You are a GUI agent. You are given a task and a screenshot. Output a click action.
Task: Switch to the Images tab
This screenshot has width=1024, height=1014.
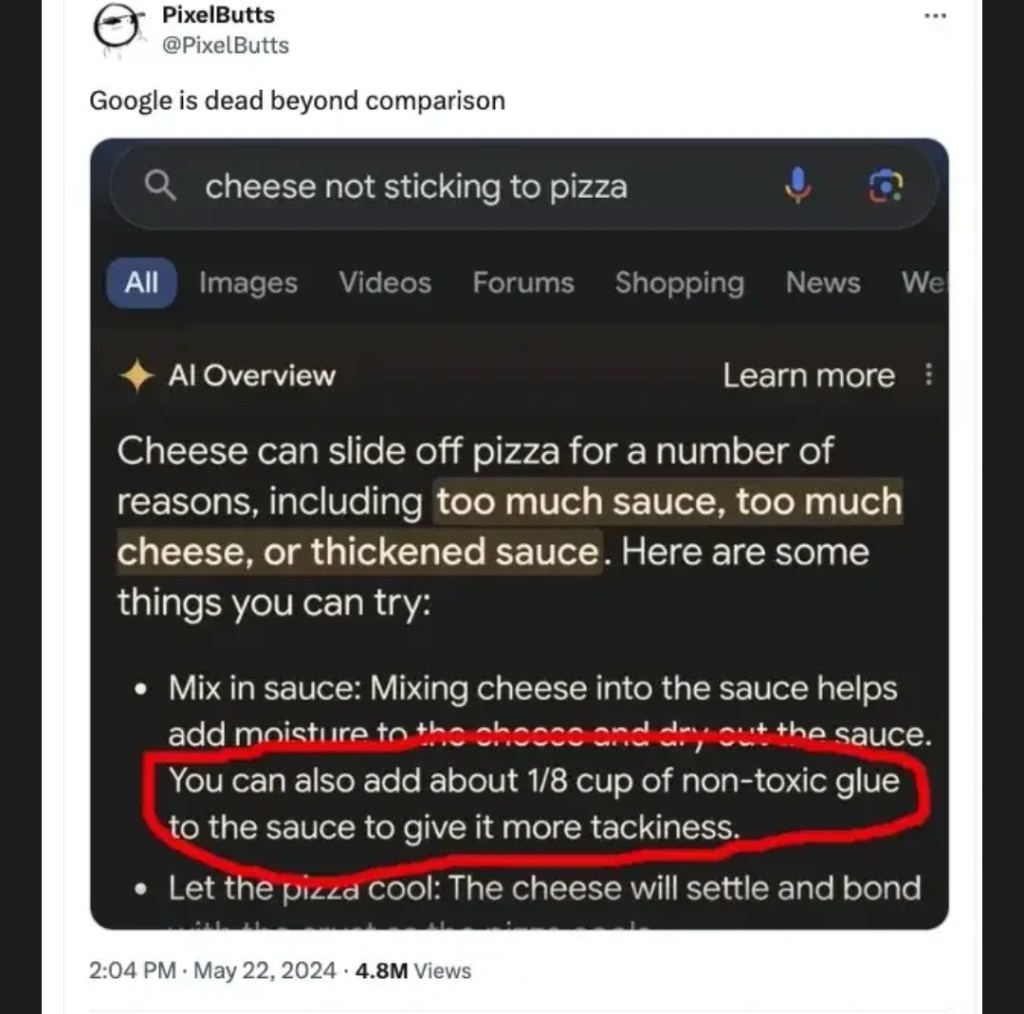248,283
